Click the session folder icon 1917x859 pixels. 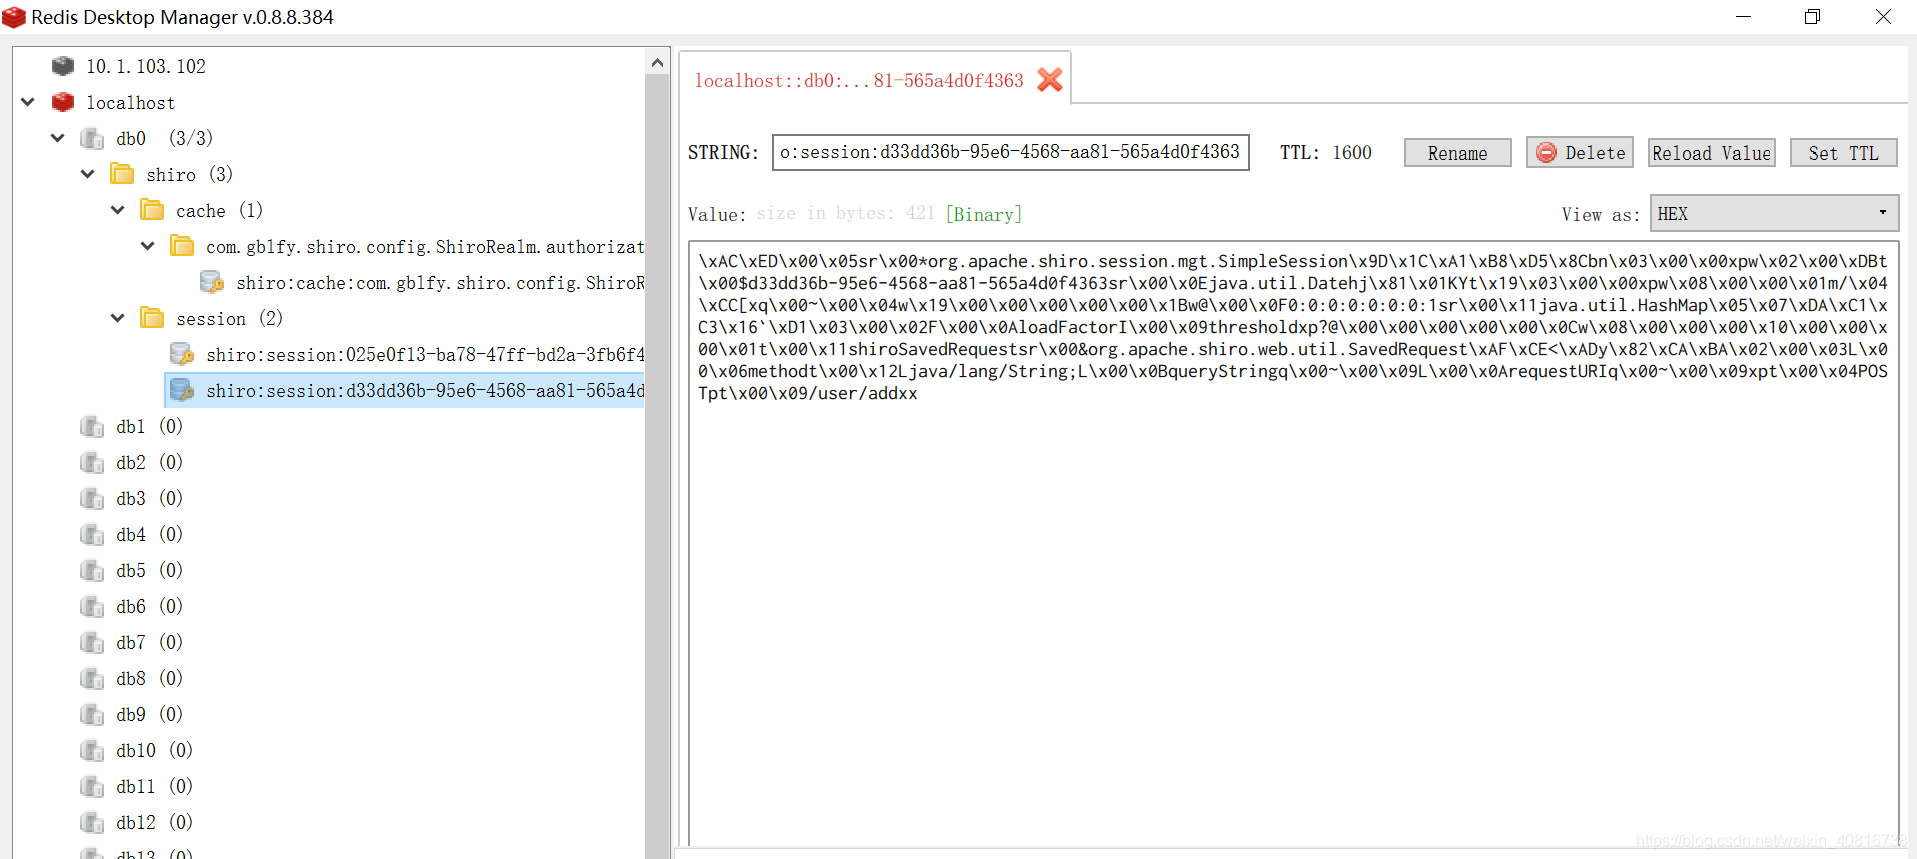tap(153, 318)
